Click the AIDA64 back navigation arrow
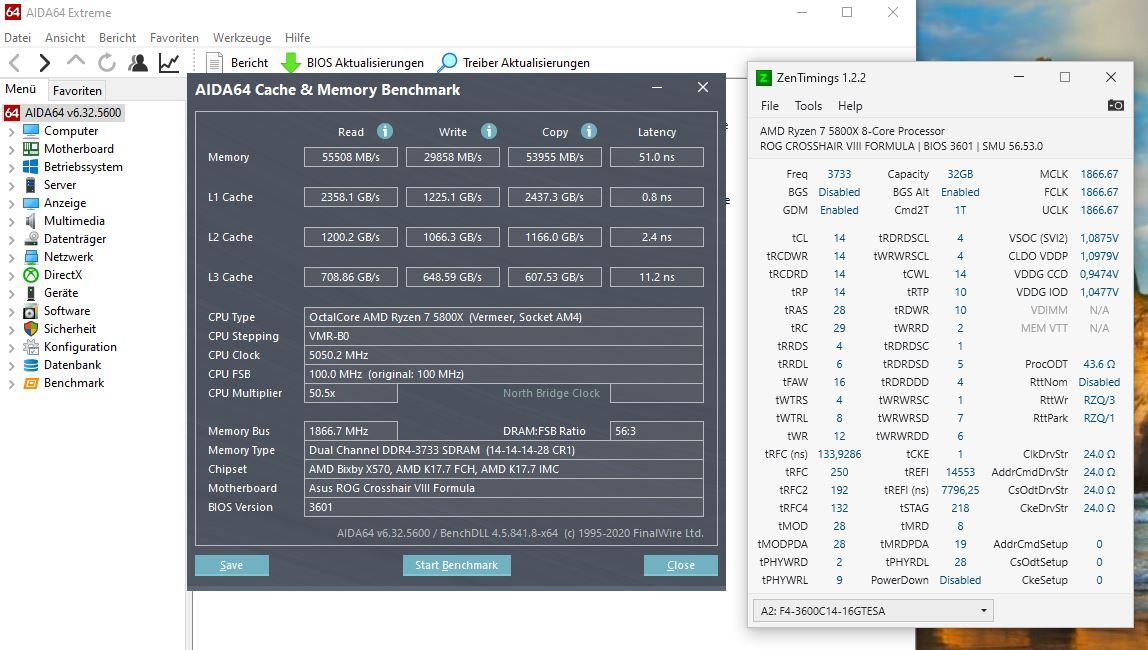This screenshot has height=650, width=1148. click(14, 63)
